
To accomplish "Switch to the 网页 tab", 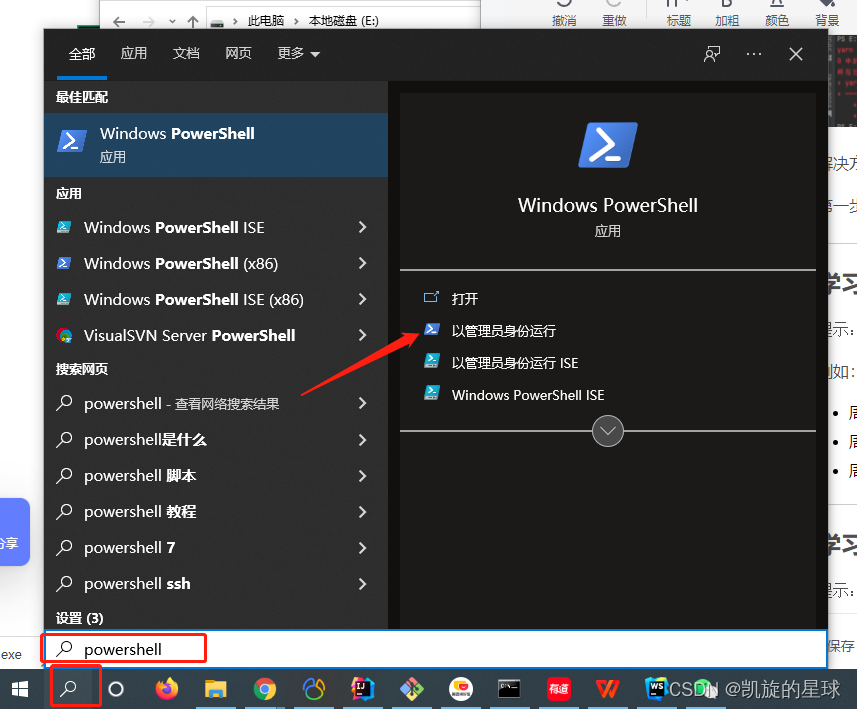I will 239,53.
